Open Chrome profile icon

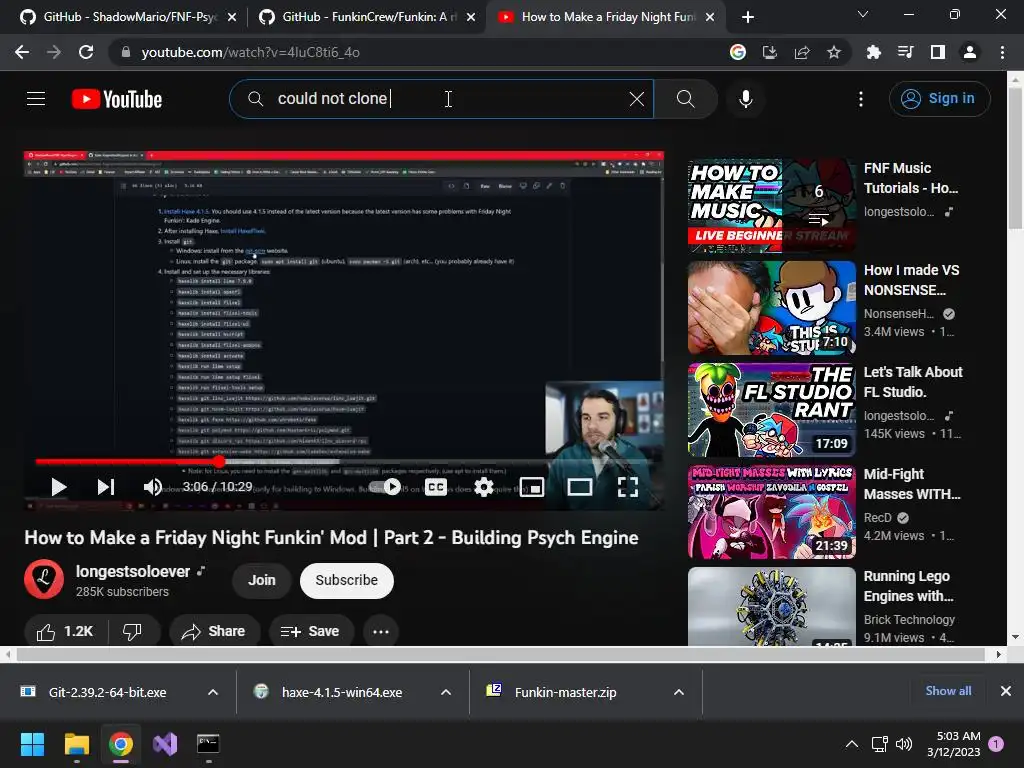[x=970, y=52]
